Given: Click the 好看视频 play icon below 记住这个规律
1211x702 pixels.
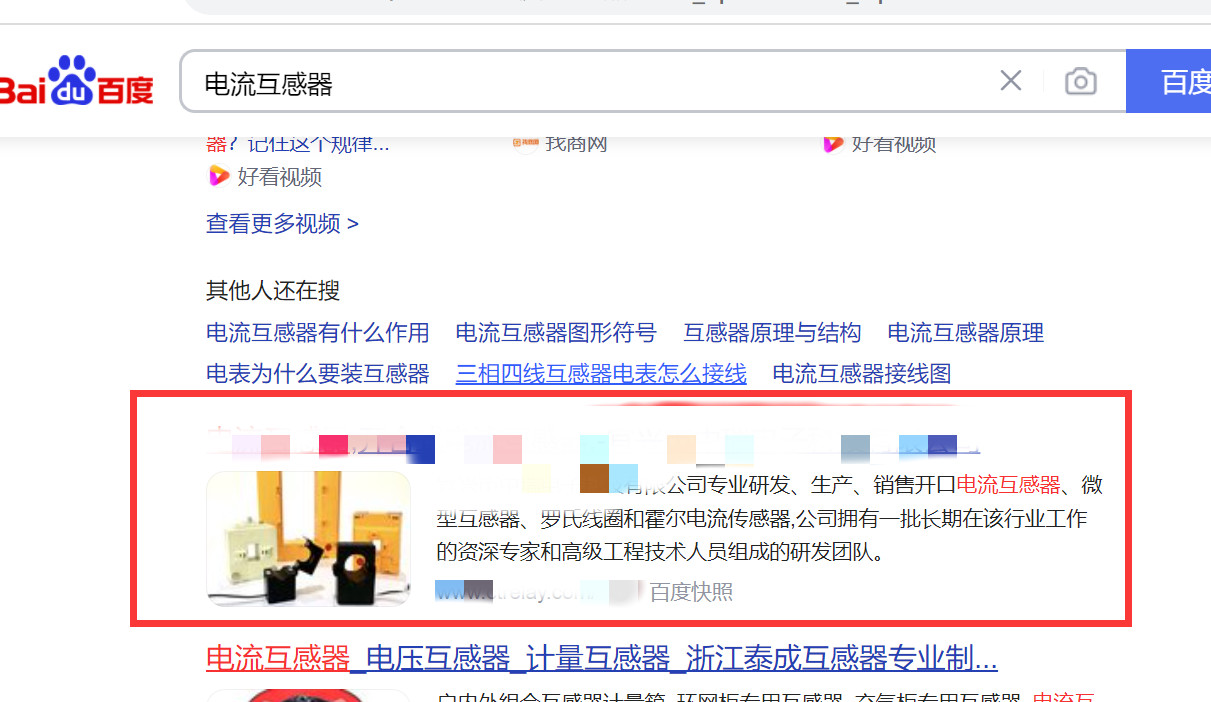Looking at the screenshot, I should tap(218, 177).
